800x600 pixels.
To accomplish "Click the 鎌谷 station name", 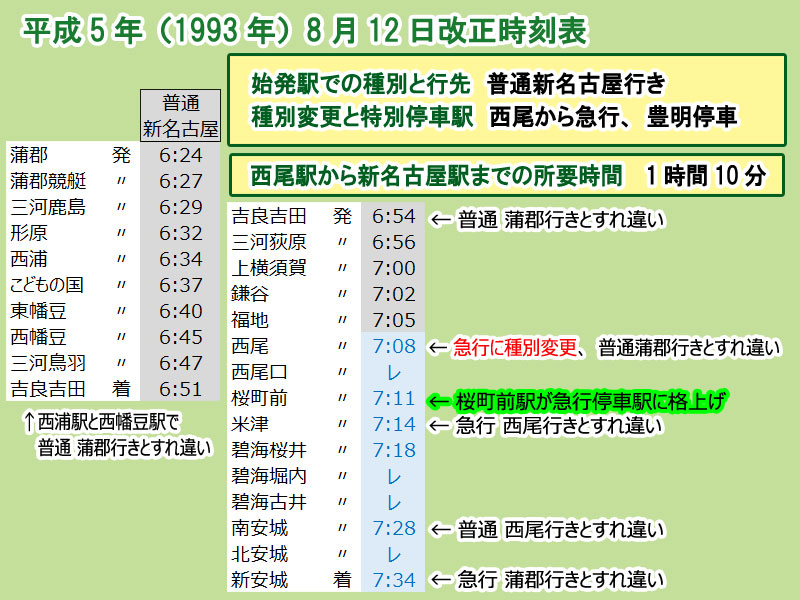I will (250, 294).
